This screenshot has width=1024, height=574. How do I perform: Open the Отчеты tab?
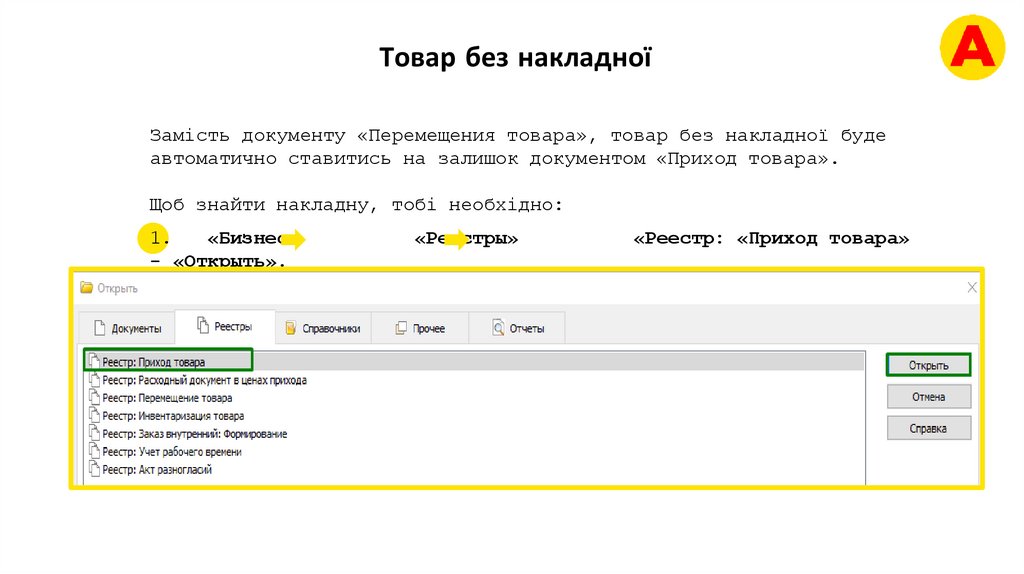pos(517,328)
